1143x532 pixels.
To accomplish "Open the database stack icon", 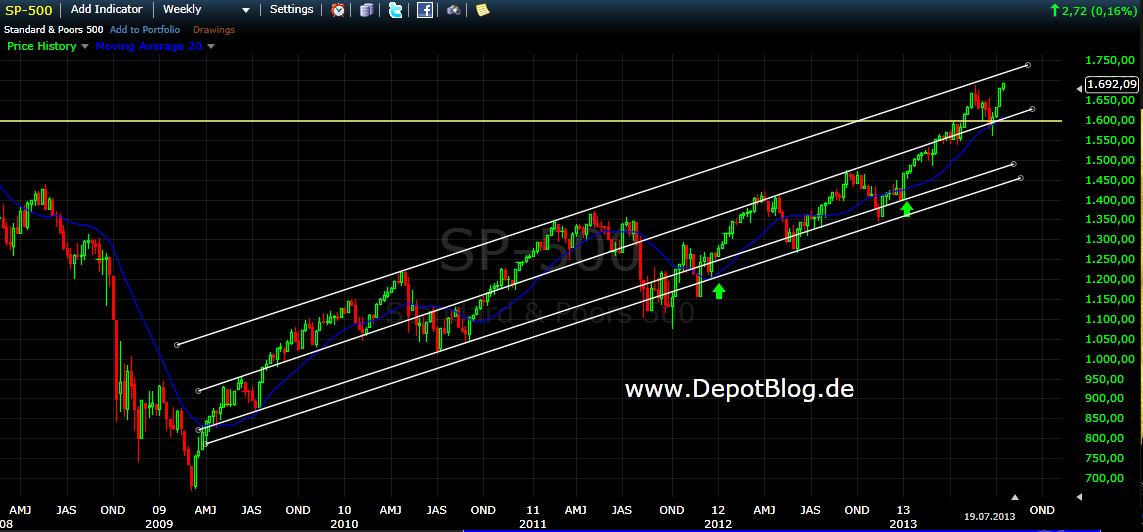I will (367, 10).
